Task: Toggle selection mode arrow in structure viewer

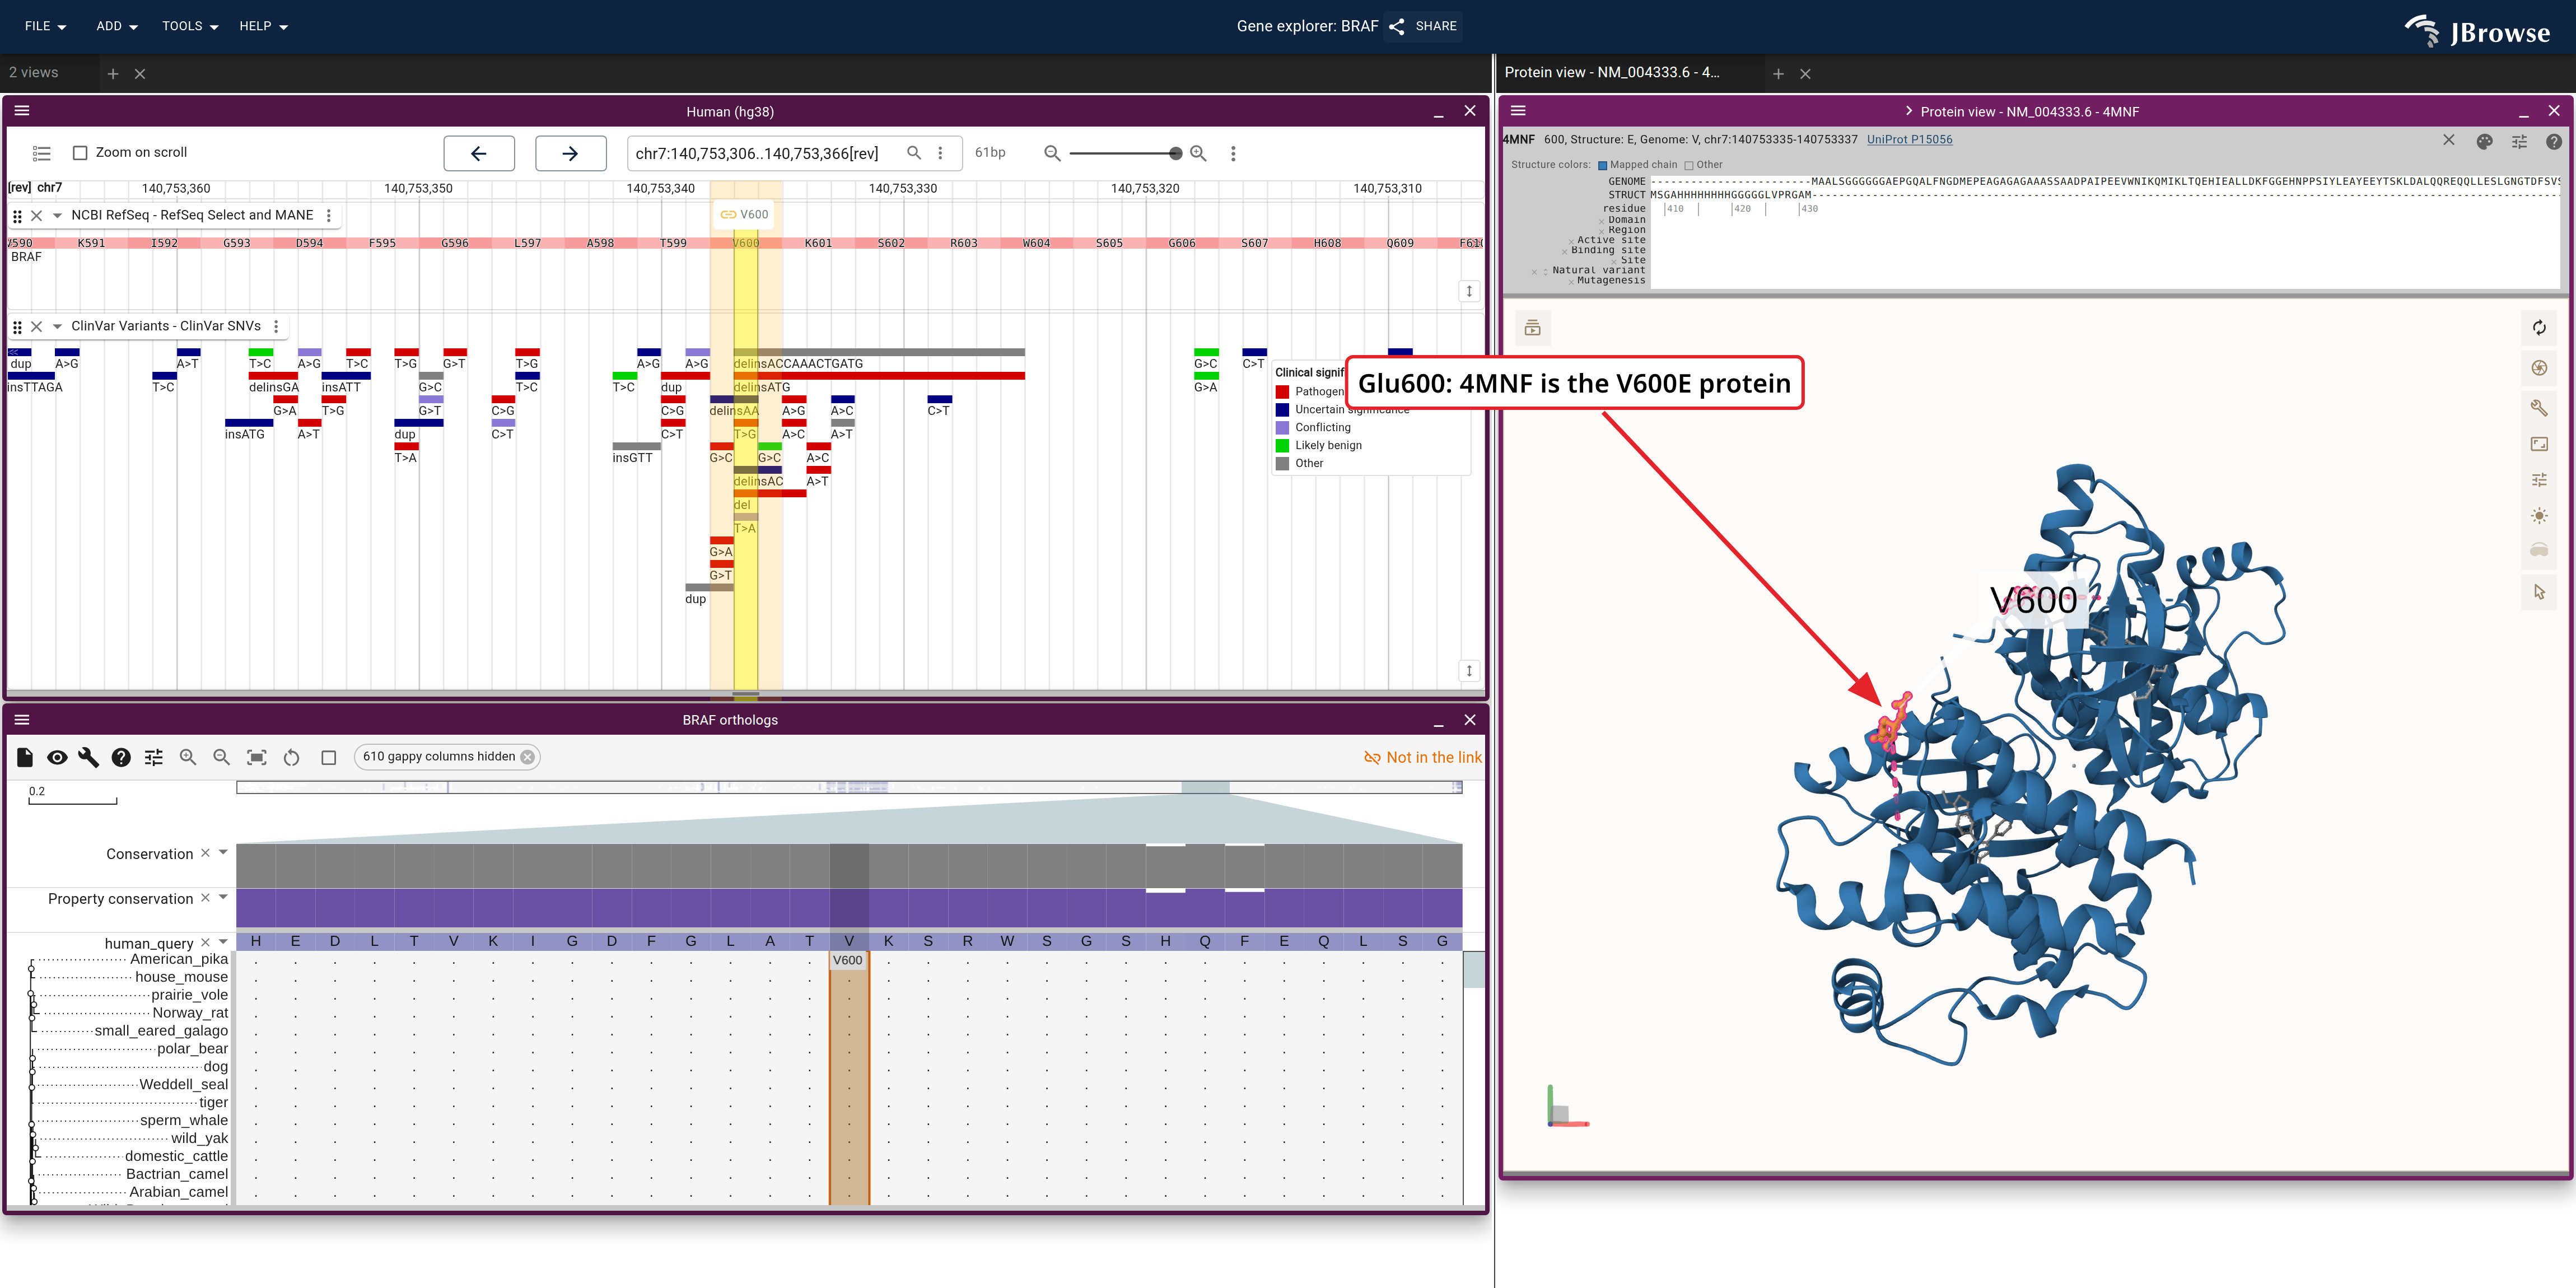Action: pos(2539,592)
